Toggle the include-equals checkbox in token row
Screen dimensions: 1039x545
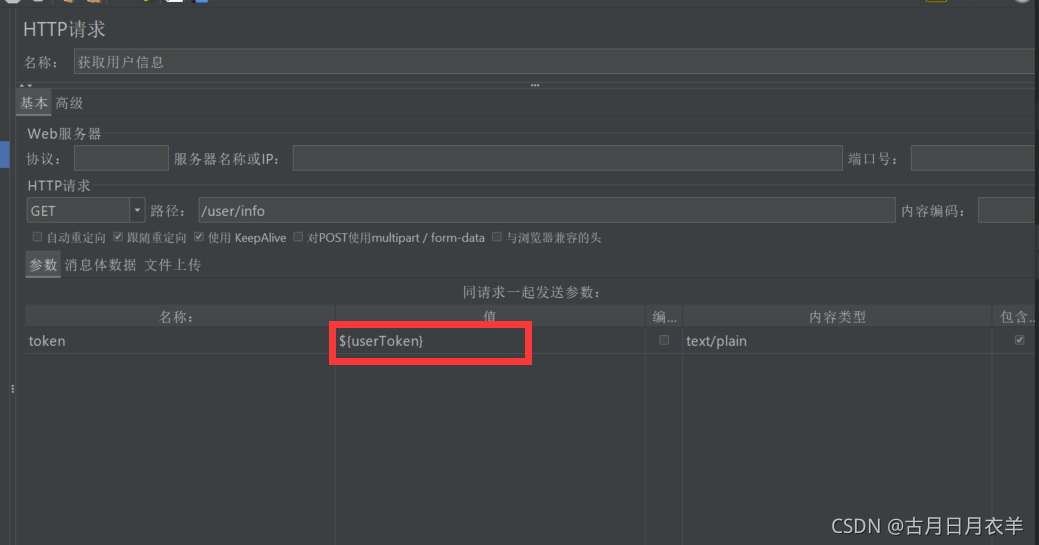coord(1019,340)
